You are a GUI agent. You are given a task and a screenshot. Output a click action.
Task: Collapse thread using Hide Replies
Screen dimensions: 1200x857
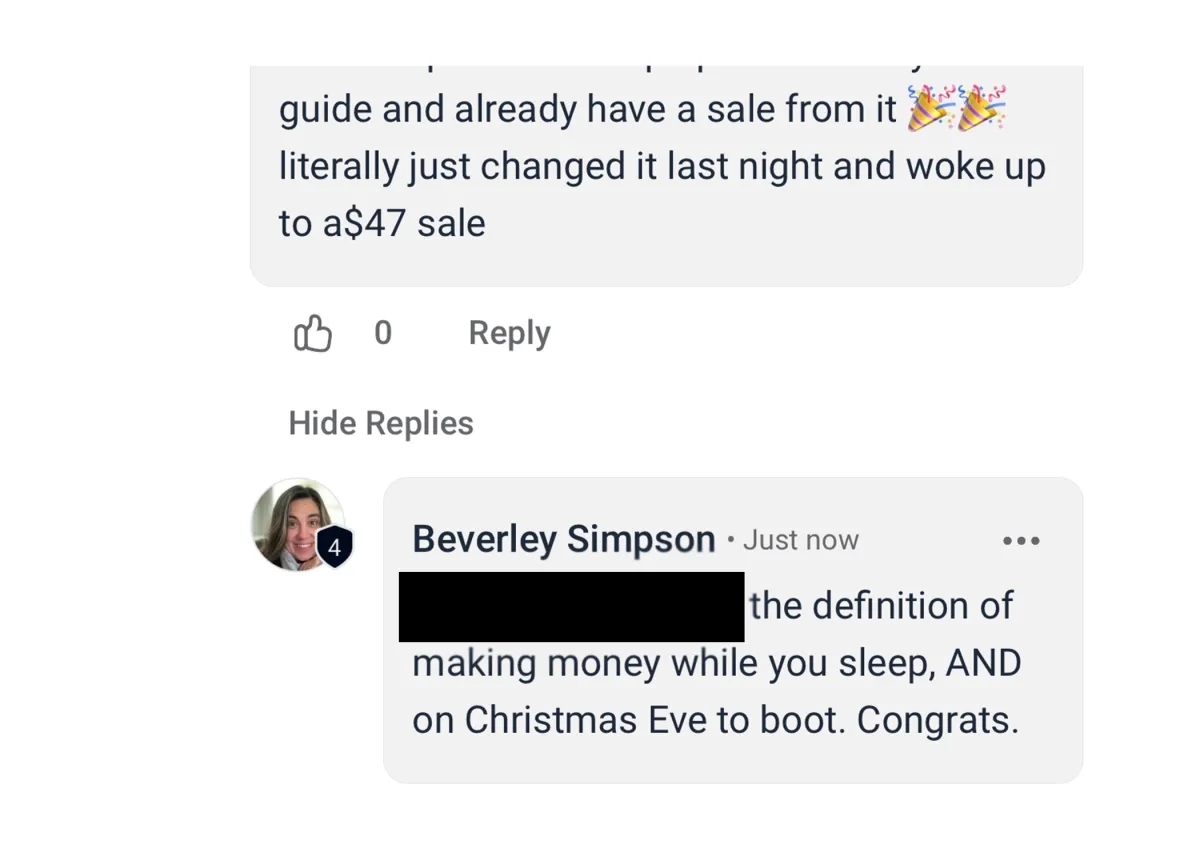coord(381,423)
